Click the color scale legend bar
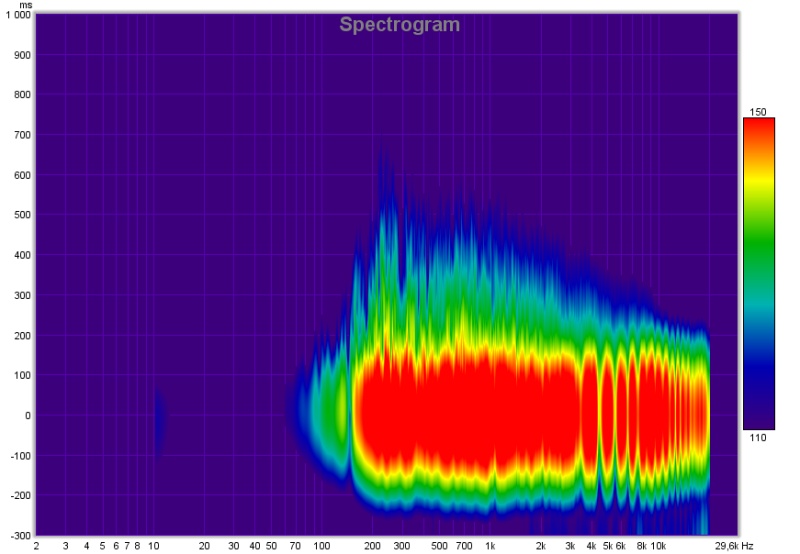This screenshot has width=800, height=554. click(759, 273)
